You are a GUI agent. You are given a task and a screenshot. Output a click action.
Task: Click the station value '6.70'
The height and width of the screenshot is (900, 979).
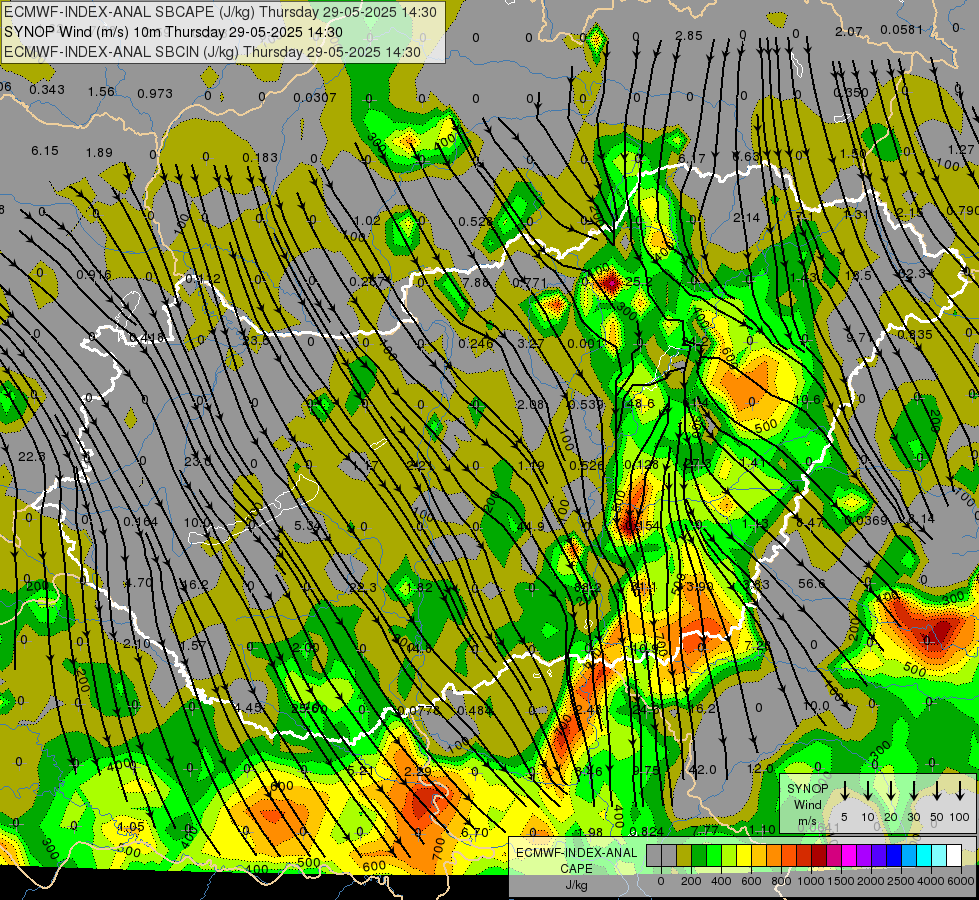[x=475, y=833]
